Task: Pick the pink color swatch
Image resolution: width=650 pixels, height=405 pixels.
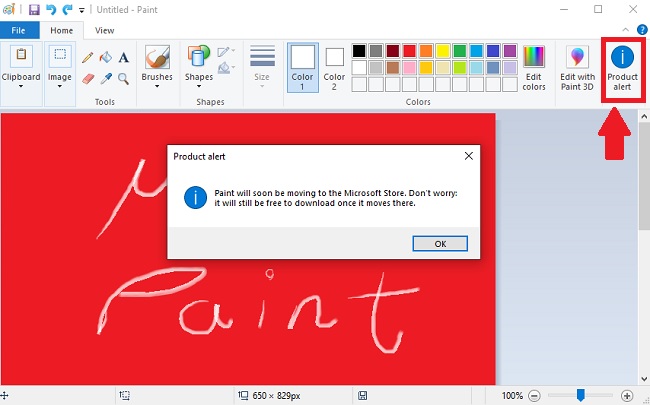Action: point(409,68)
